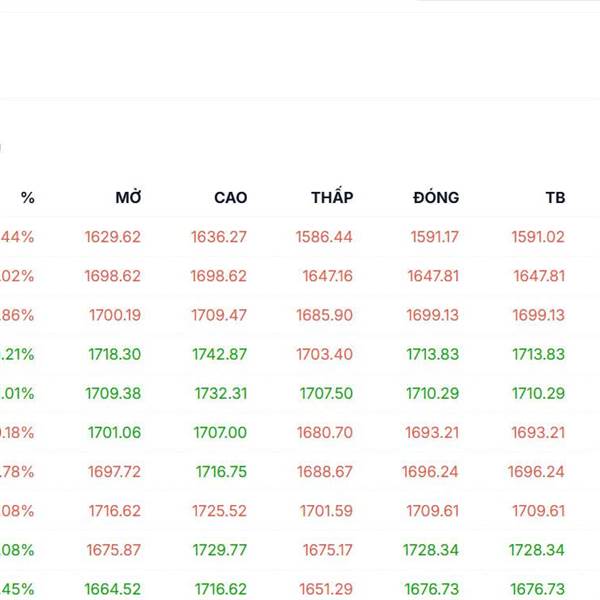The height and width of the screenshot is (600, 600).
Task: Select the low value 1703.40
Action: [x=324, y=354]
